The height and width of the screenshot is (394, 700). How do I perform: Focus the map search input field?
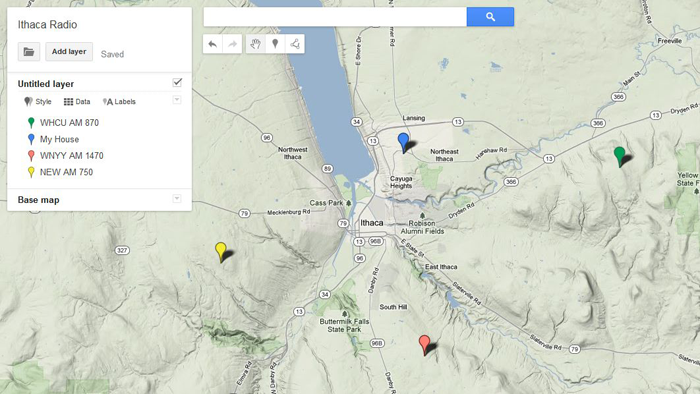click(335, 17)
